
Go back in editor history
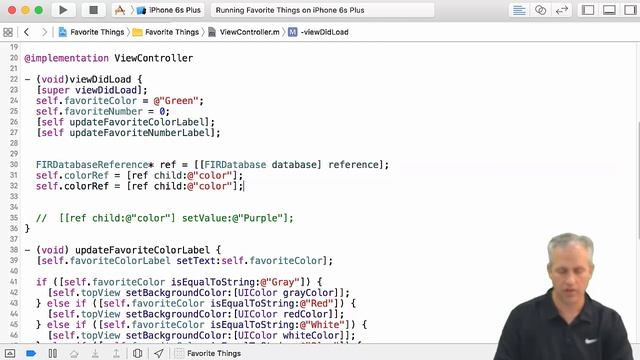coord(27,32)
